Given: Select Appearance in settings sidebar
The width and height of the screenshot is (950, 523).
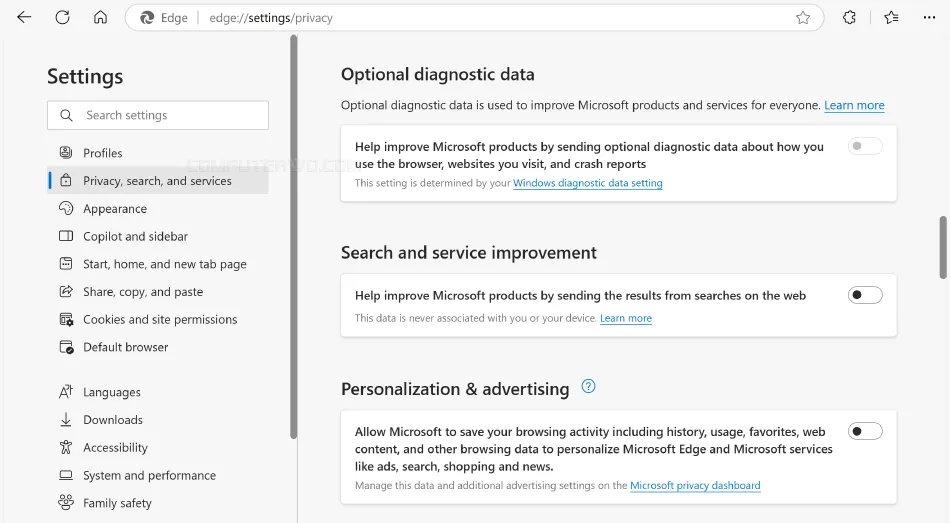Looking at the screenshot, I should (115, 209).
